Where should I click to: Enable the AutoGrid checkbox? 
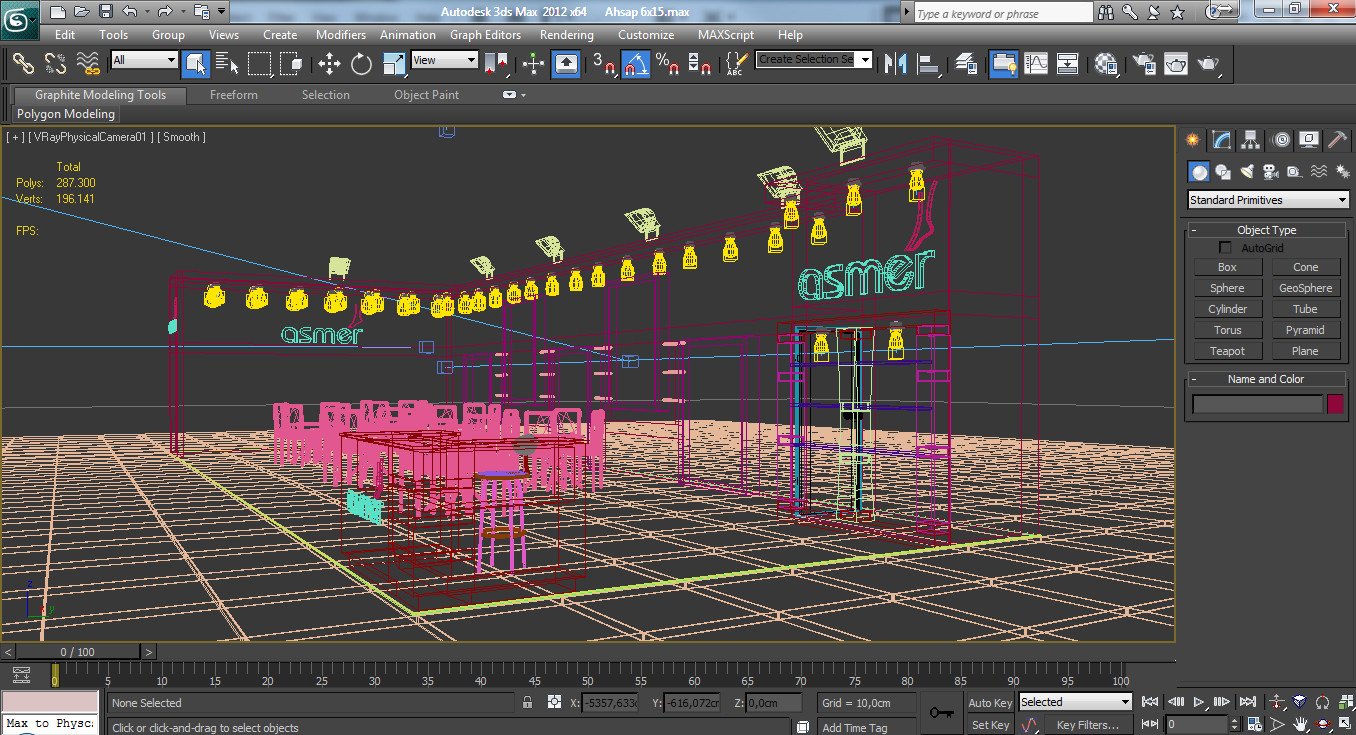point(1224,247)
